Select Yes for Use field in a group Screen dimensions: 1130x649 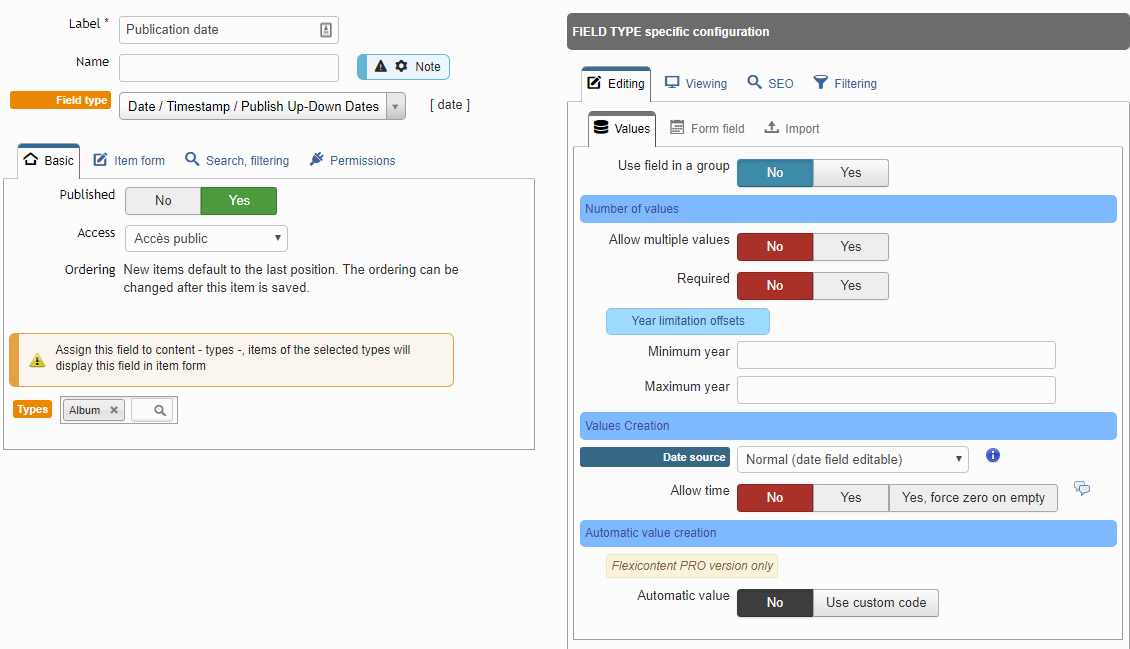pyautogui.click(x=850, y=173)
